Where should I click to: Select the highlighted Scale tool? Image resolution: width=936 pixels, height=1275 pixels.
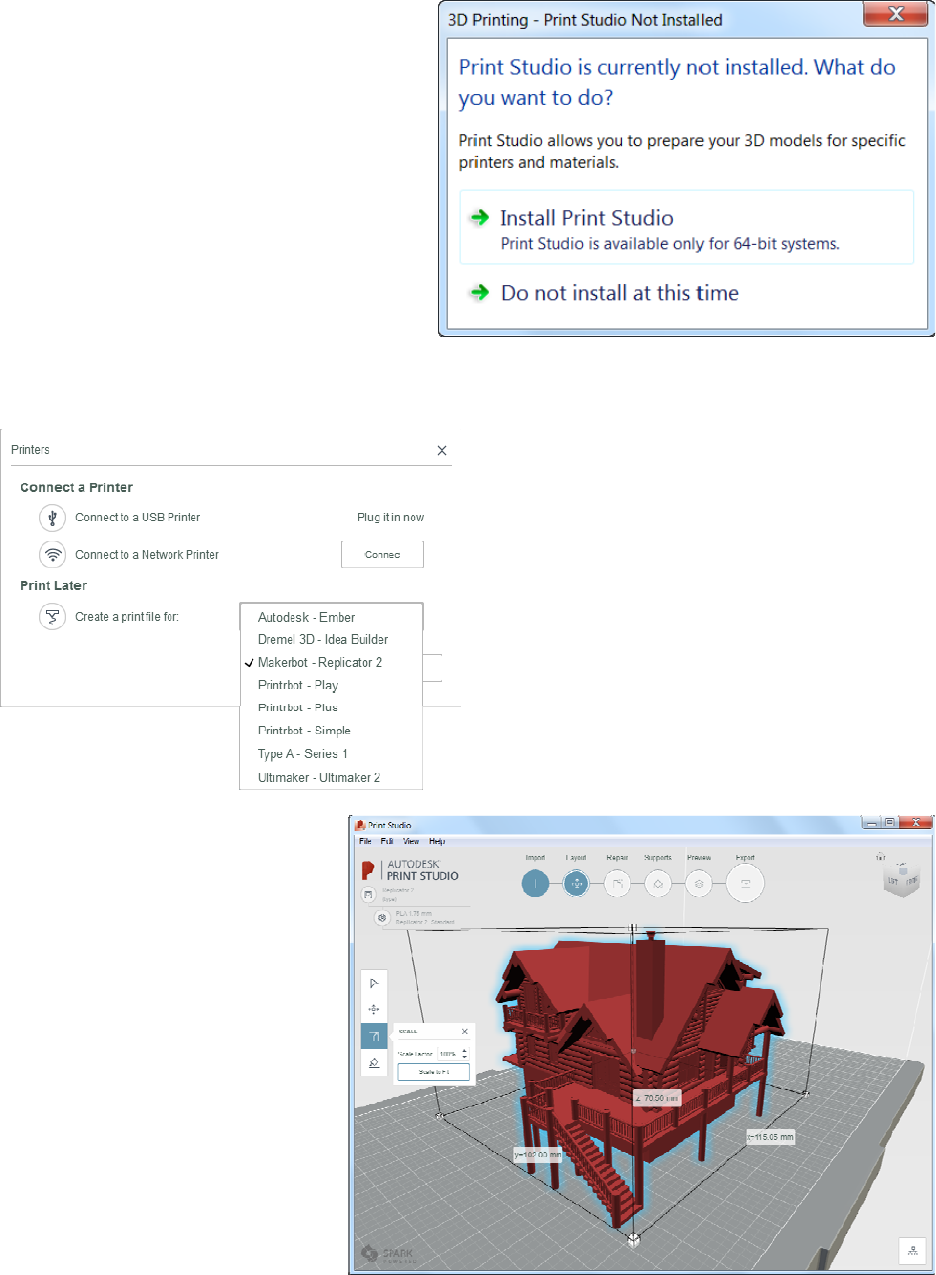[374, 1036]
